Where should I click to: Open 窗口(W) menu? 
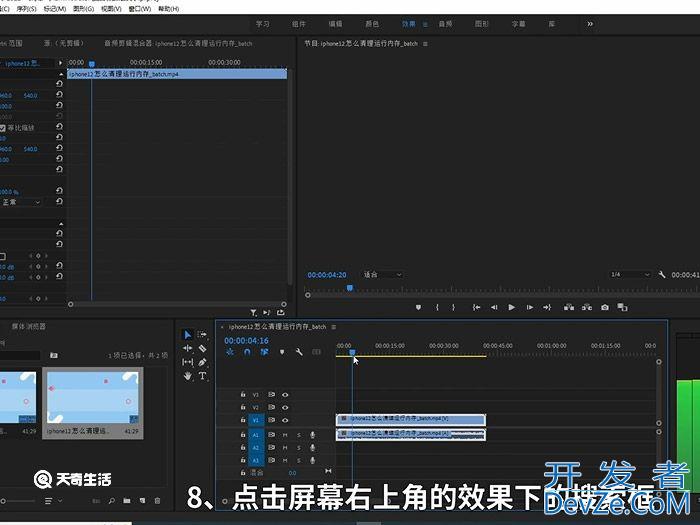pyautogui.click(x=140, y=9)
